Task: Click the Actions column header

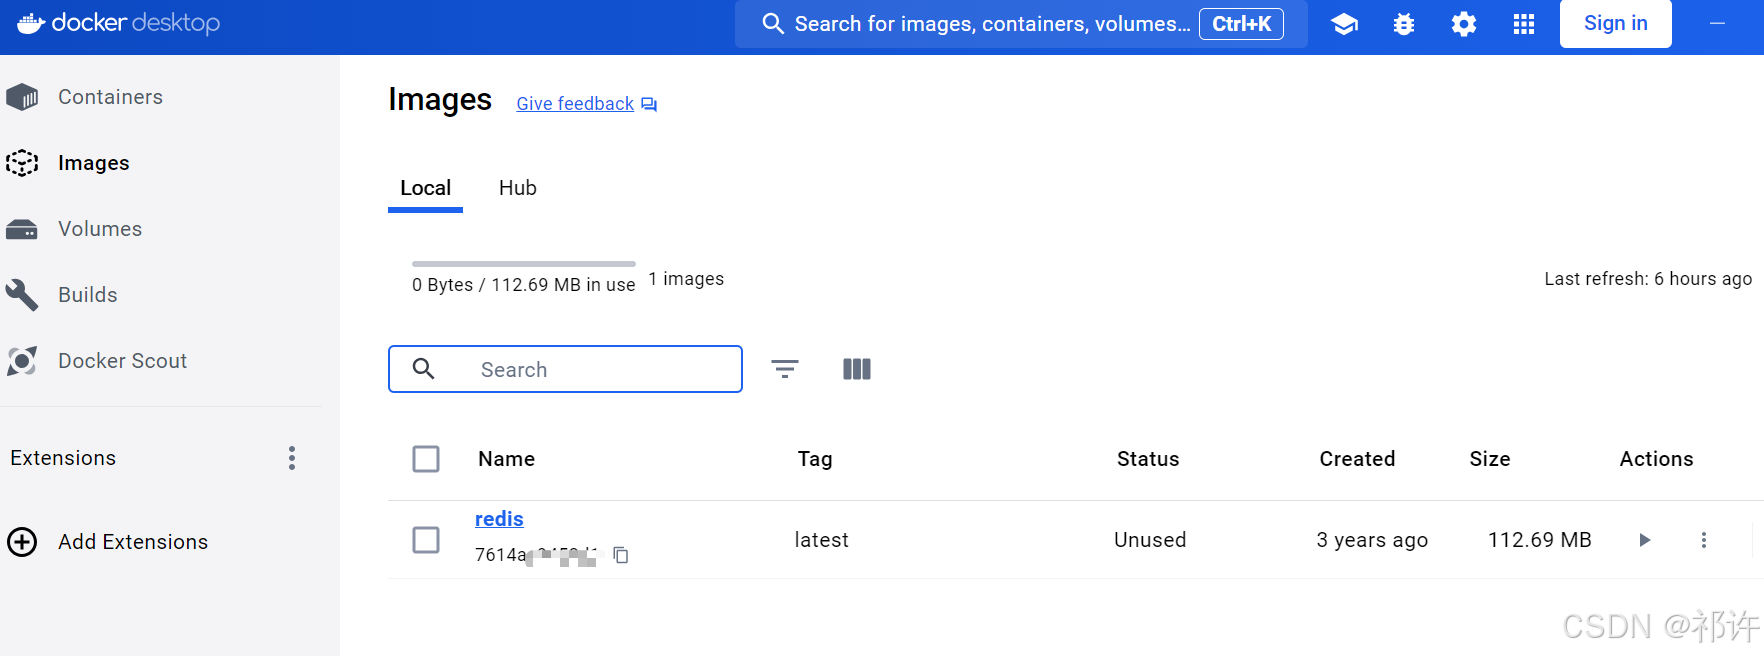Action: pyautogui.click(x=1656, y=459)
